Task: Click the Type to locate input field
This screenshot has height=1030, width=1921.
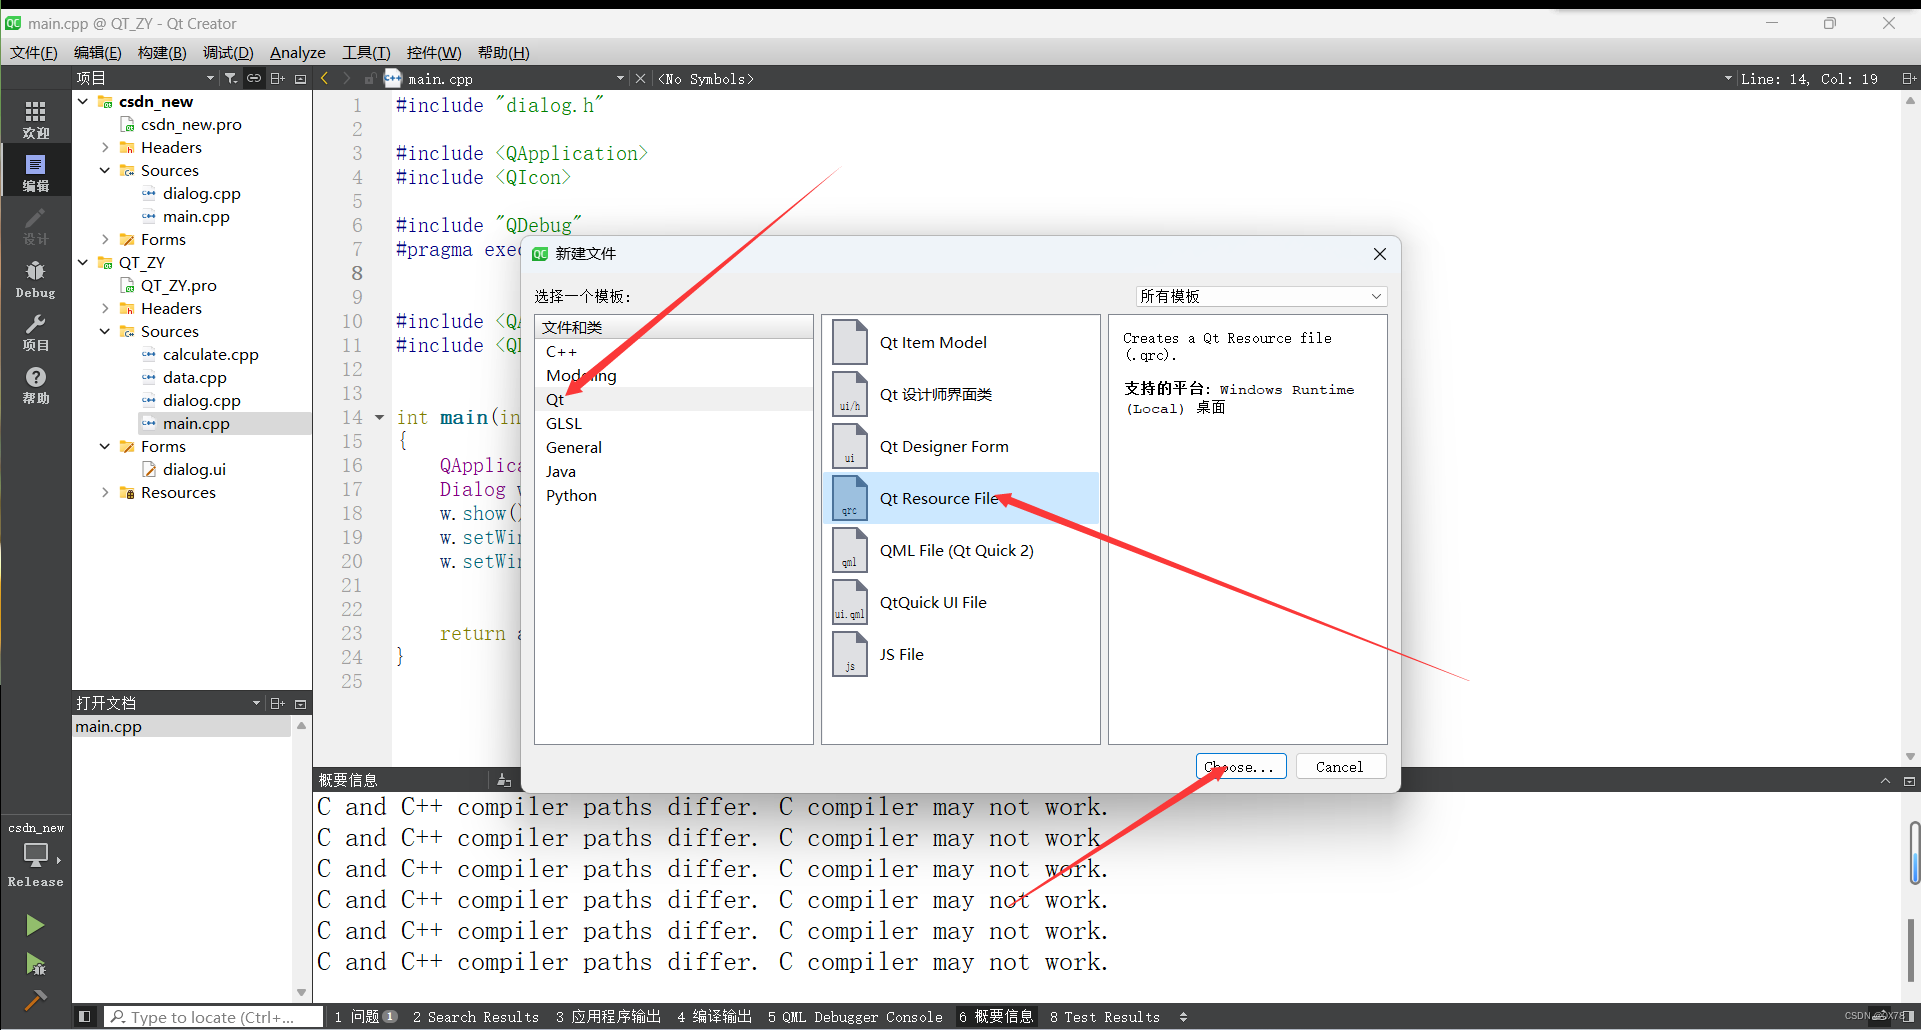Action: click(x=214, y=1016)
